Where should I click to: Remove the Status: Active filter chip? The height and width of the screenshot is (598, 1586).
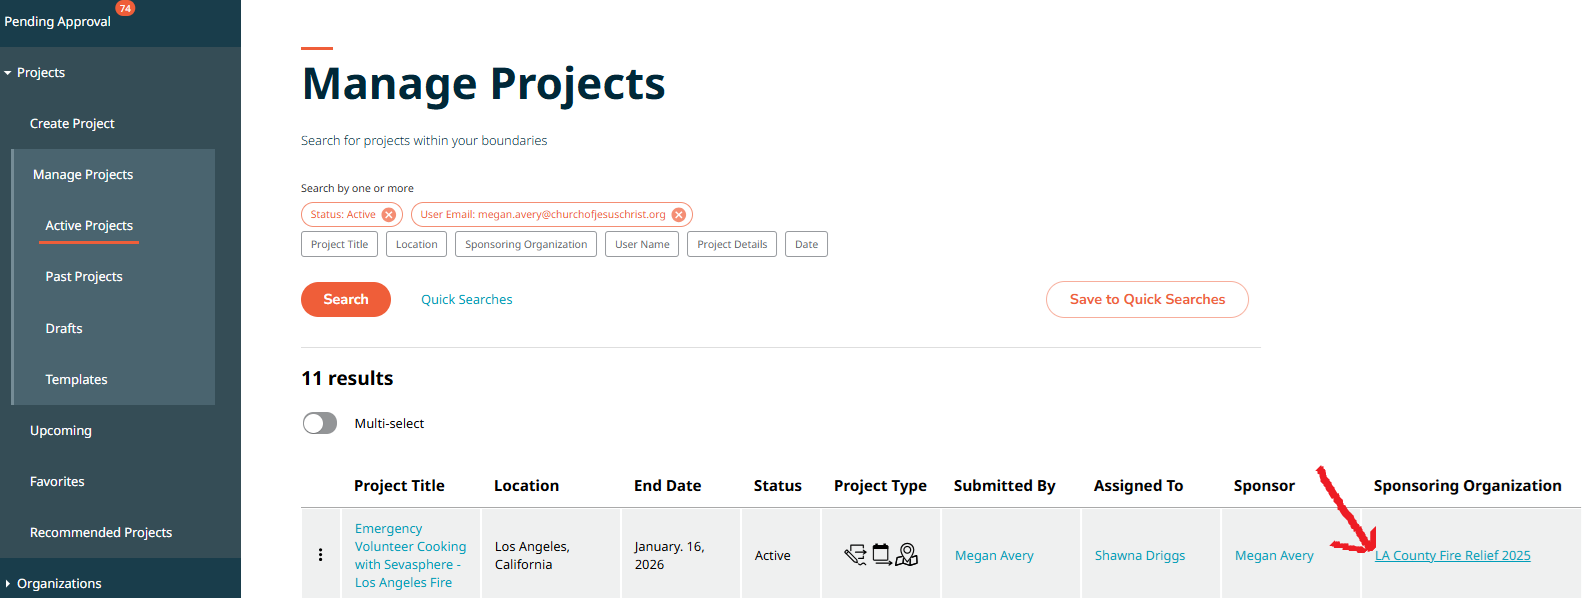(389, 215)
